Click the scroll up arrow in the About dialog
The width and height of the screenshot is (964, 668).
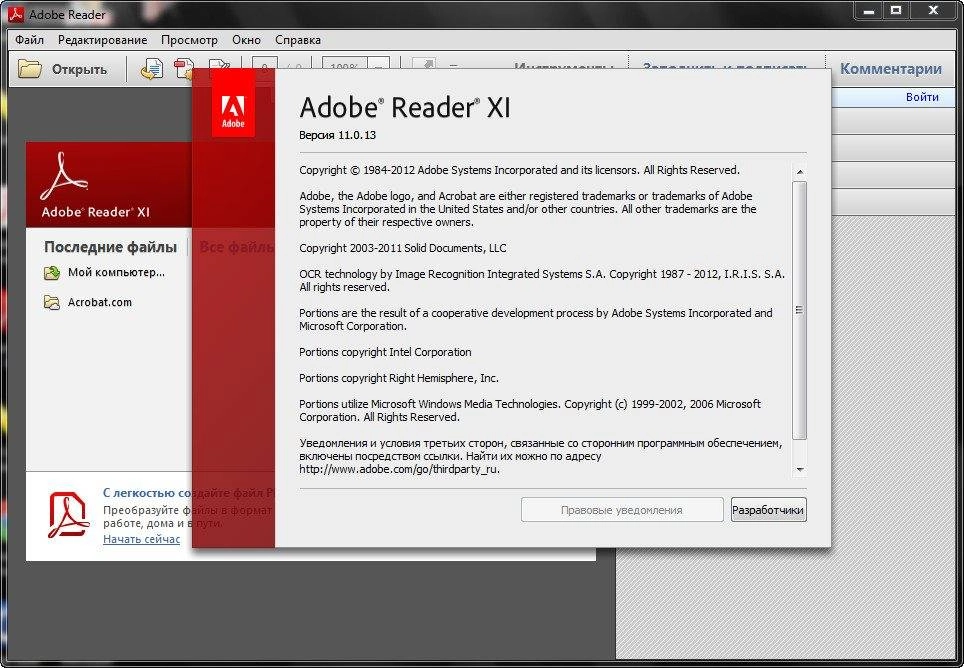[799, 171]
